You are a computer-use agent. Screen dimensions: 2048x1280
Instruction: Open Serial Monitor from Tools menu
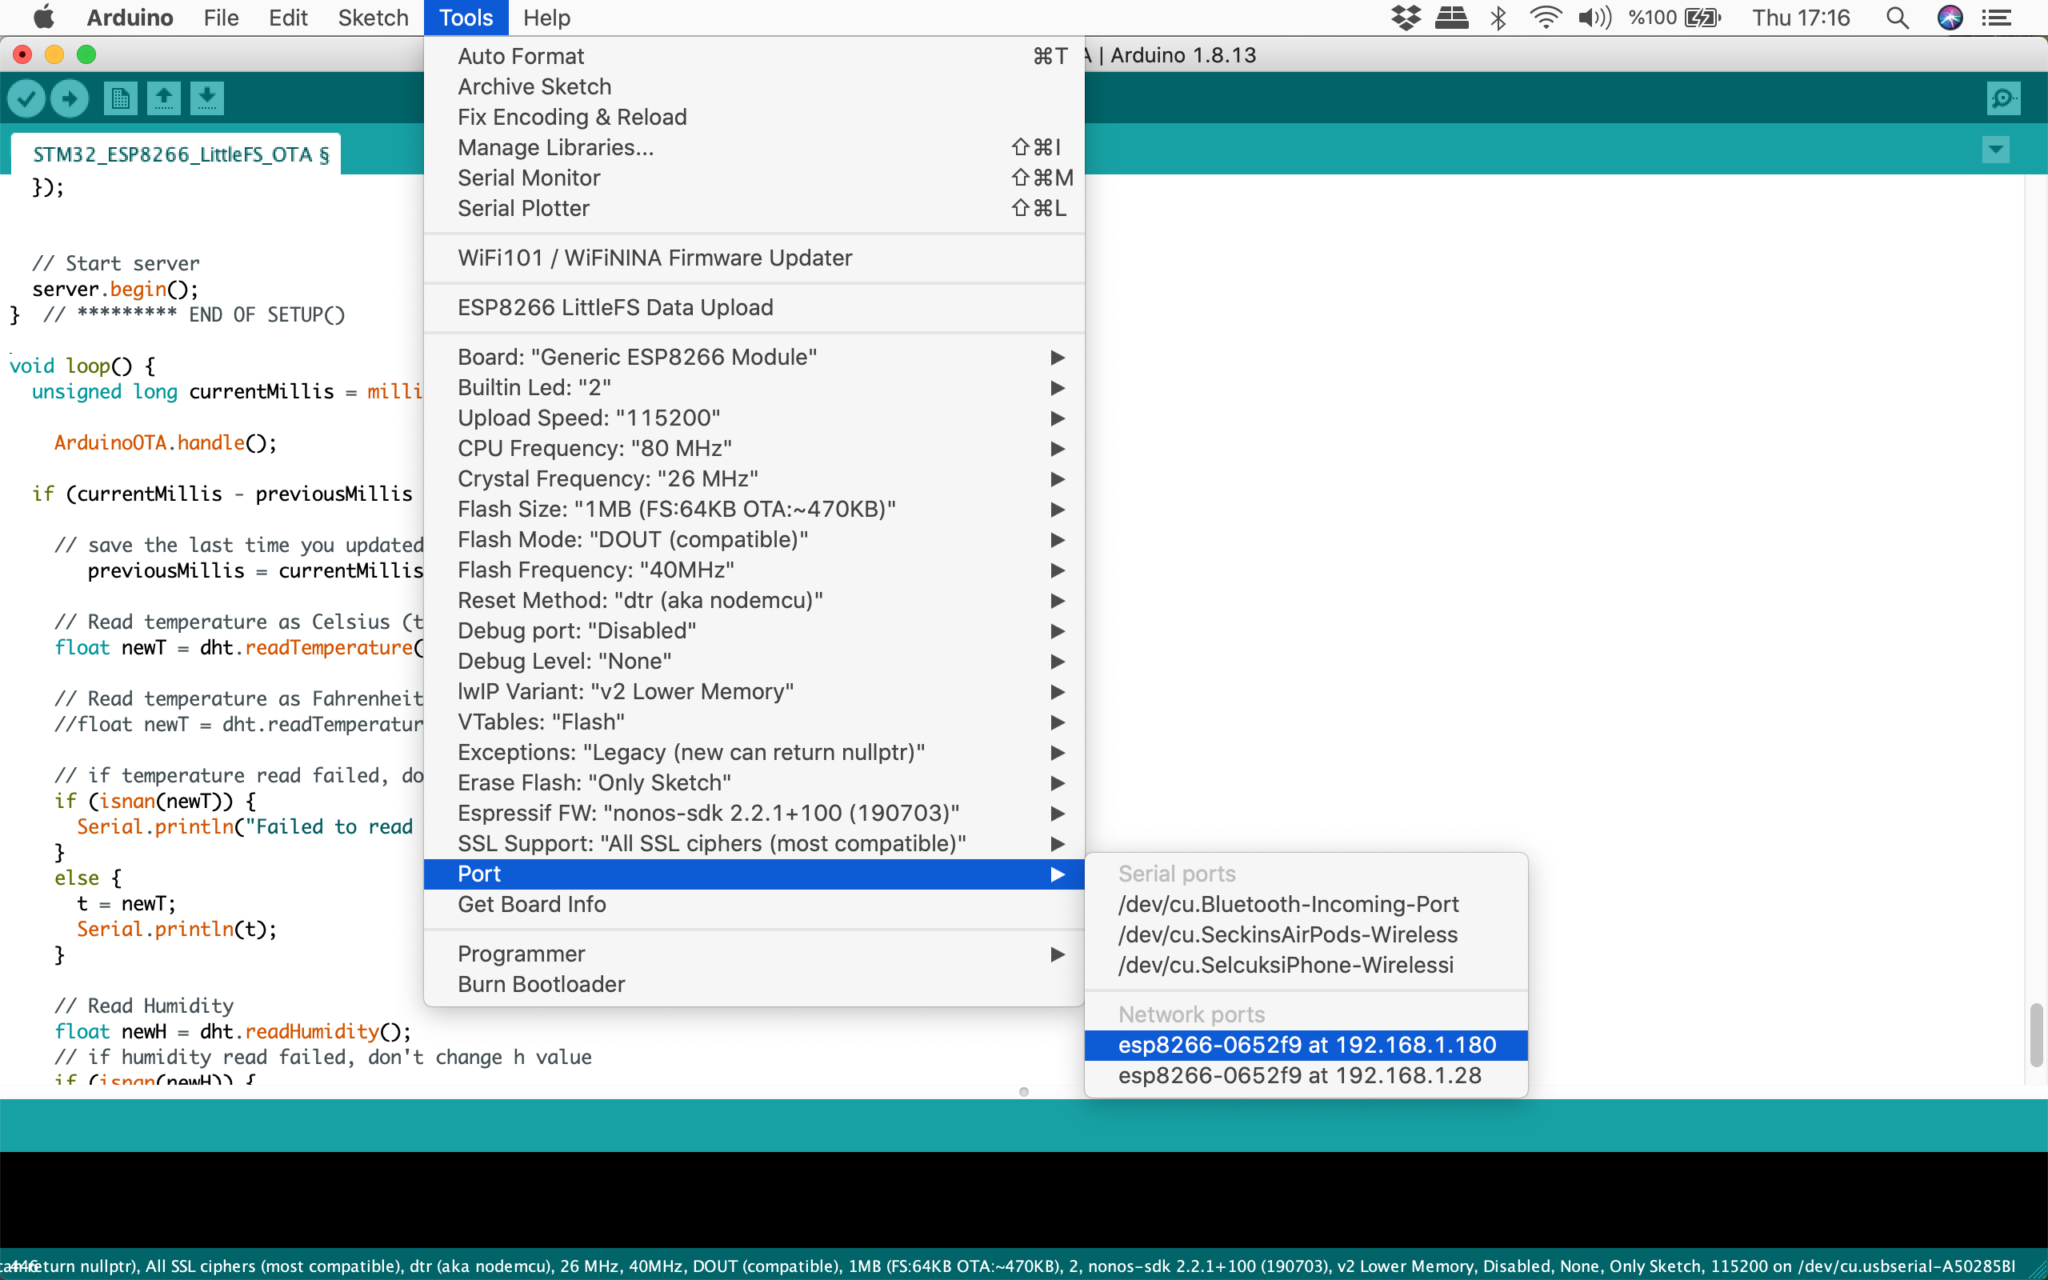click(754, 178)
